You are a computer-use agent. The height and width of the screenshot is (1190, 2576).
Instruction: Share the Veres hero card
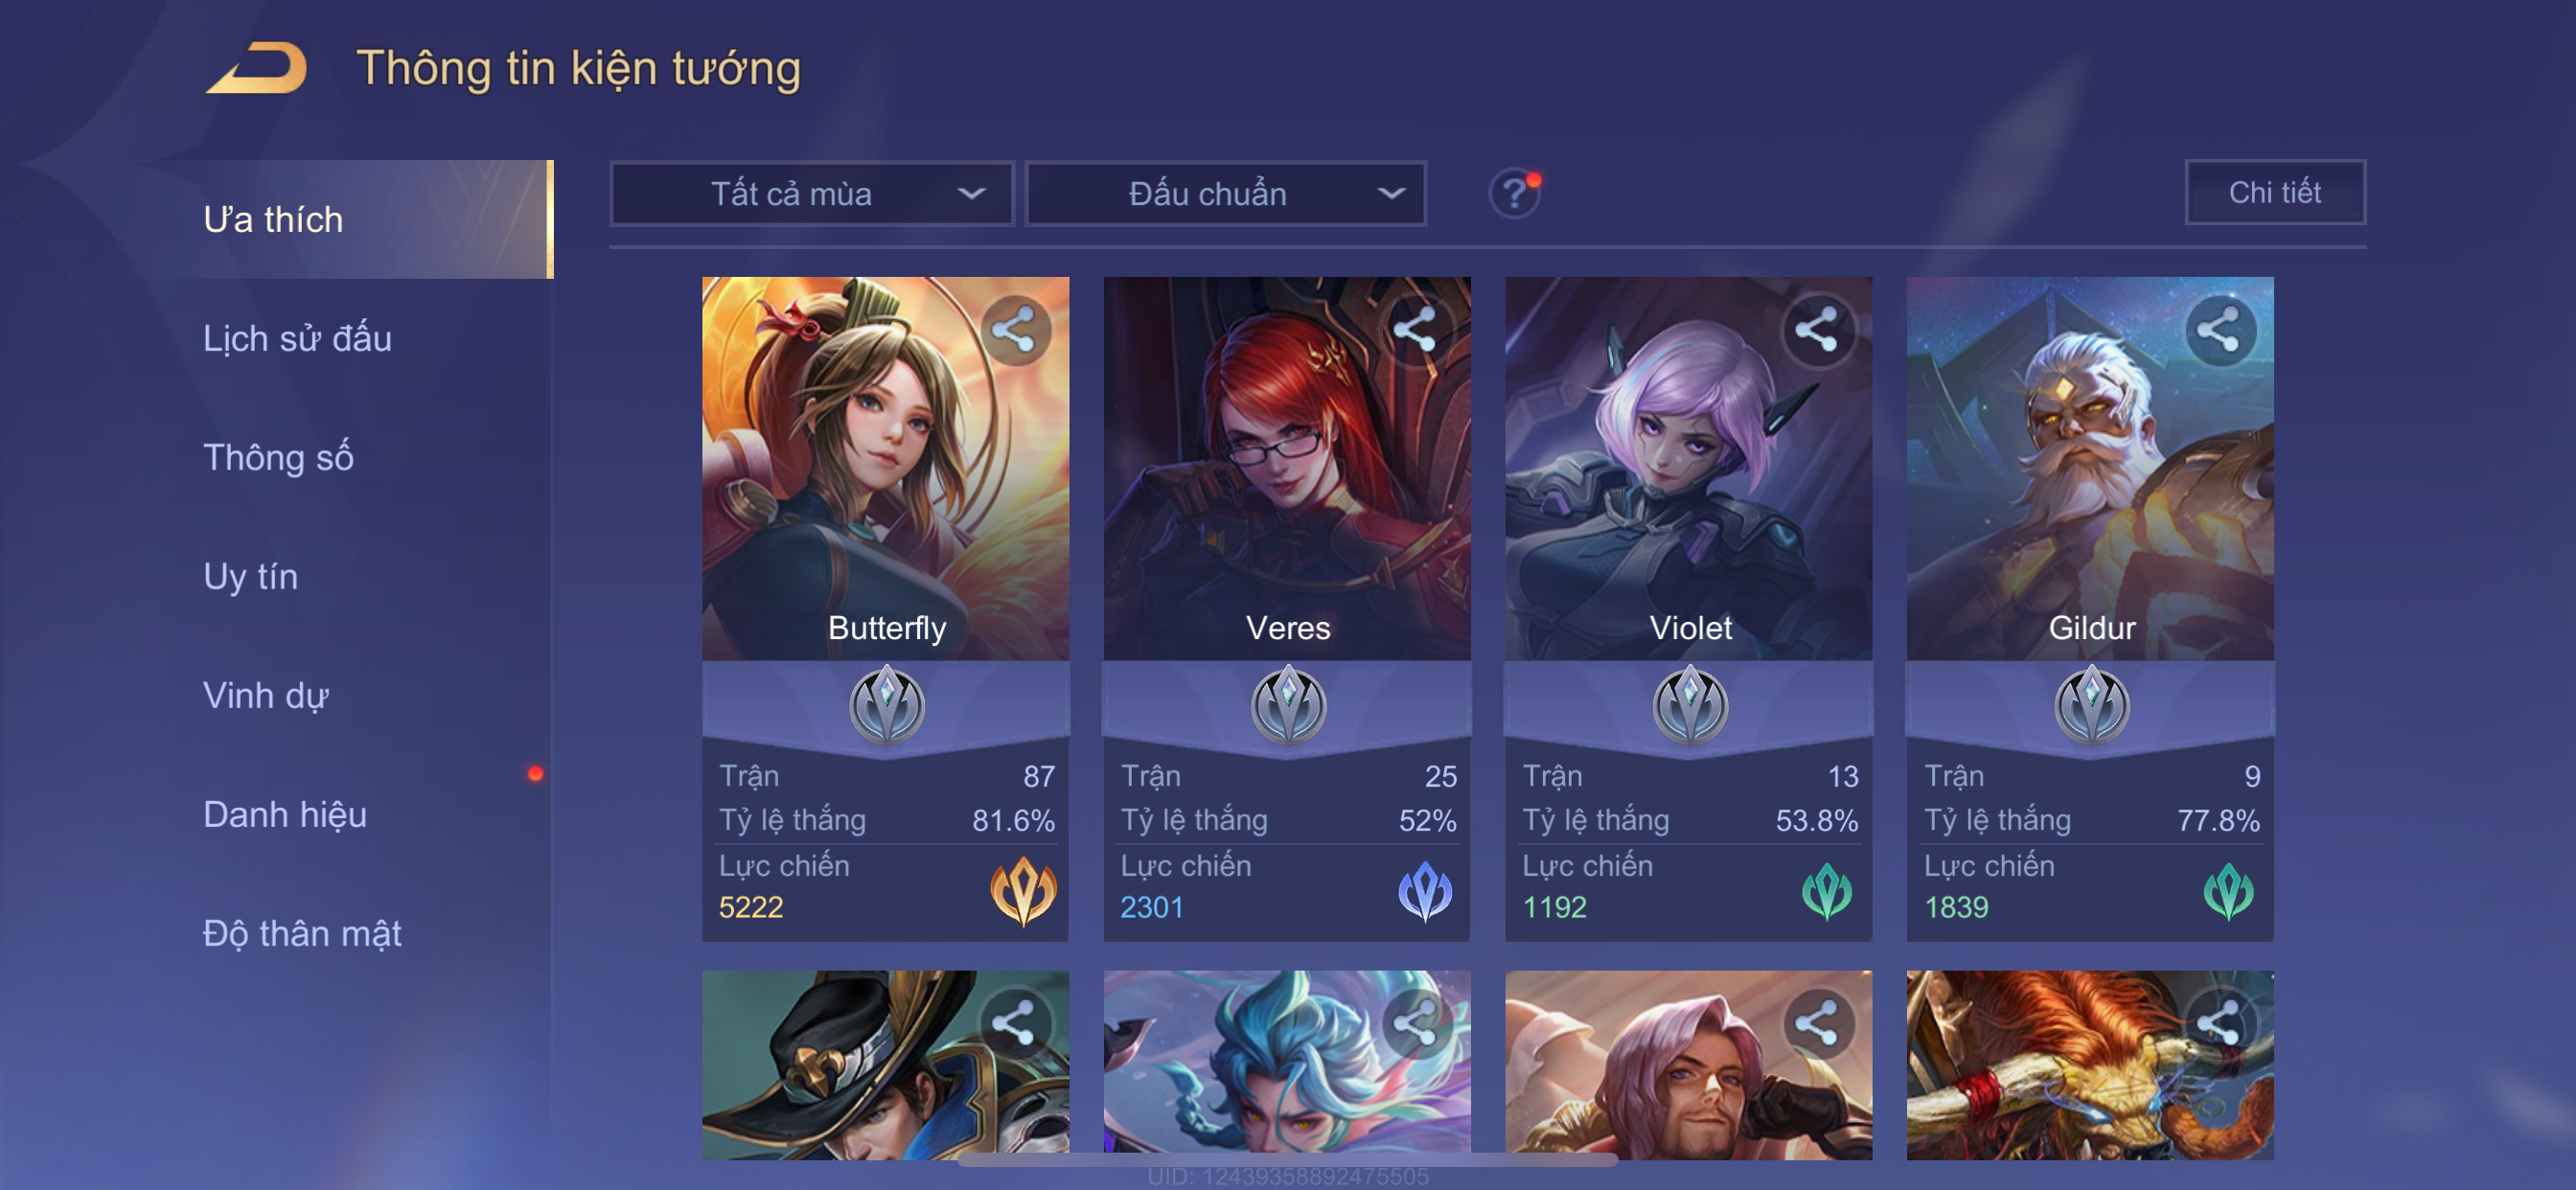(x=1416, y=330)
